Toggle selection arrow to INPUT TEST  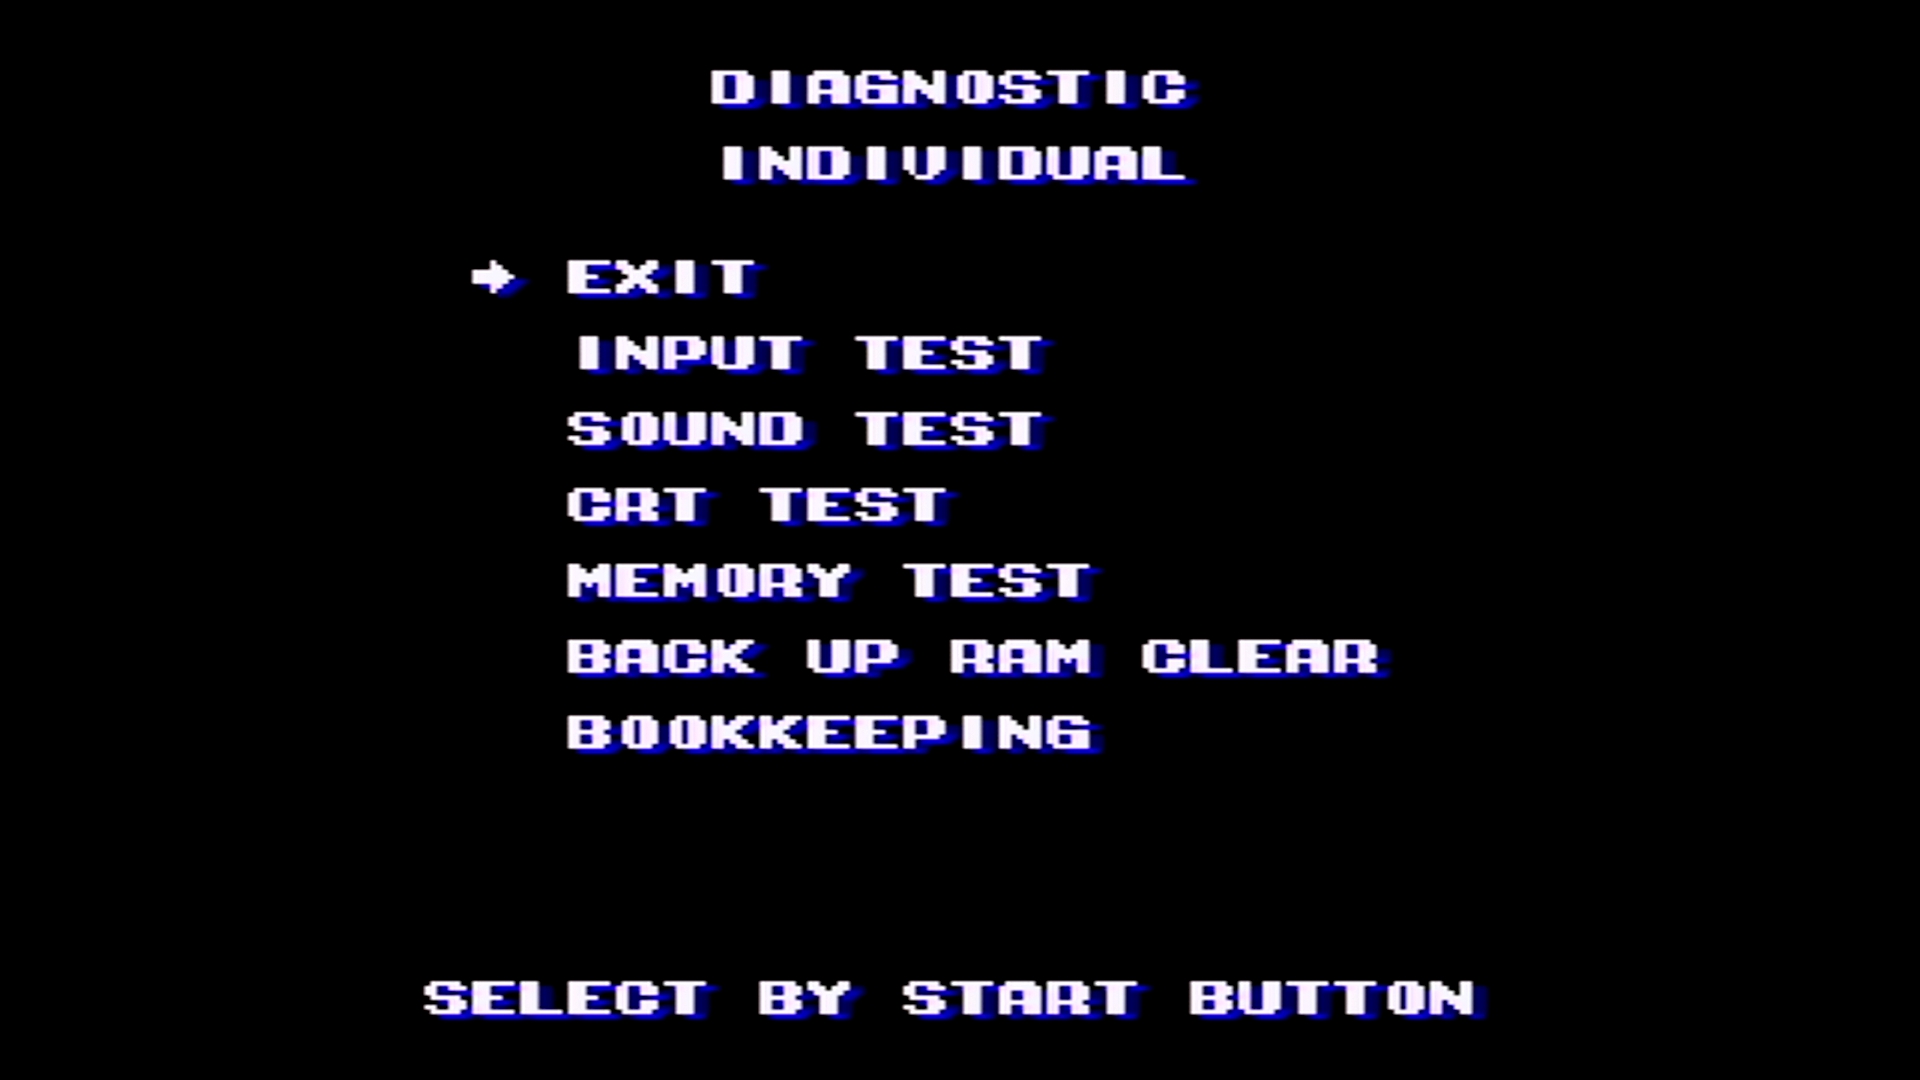tap(806, 352)
